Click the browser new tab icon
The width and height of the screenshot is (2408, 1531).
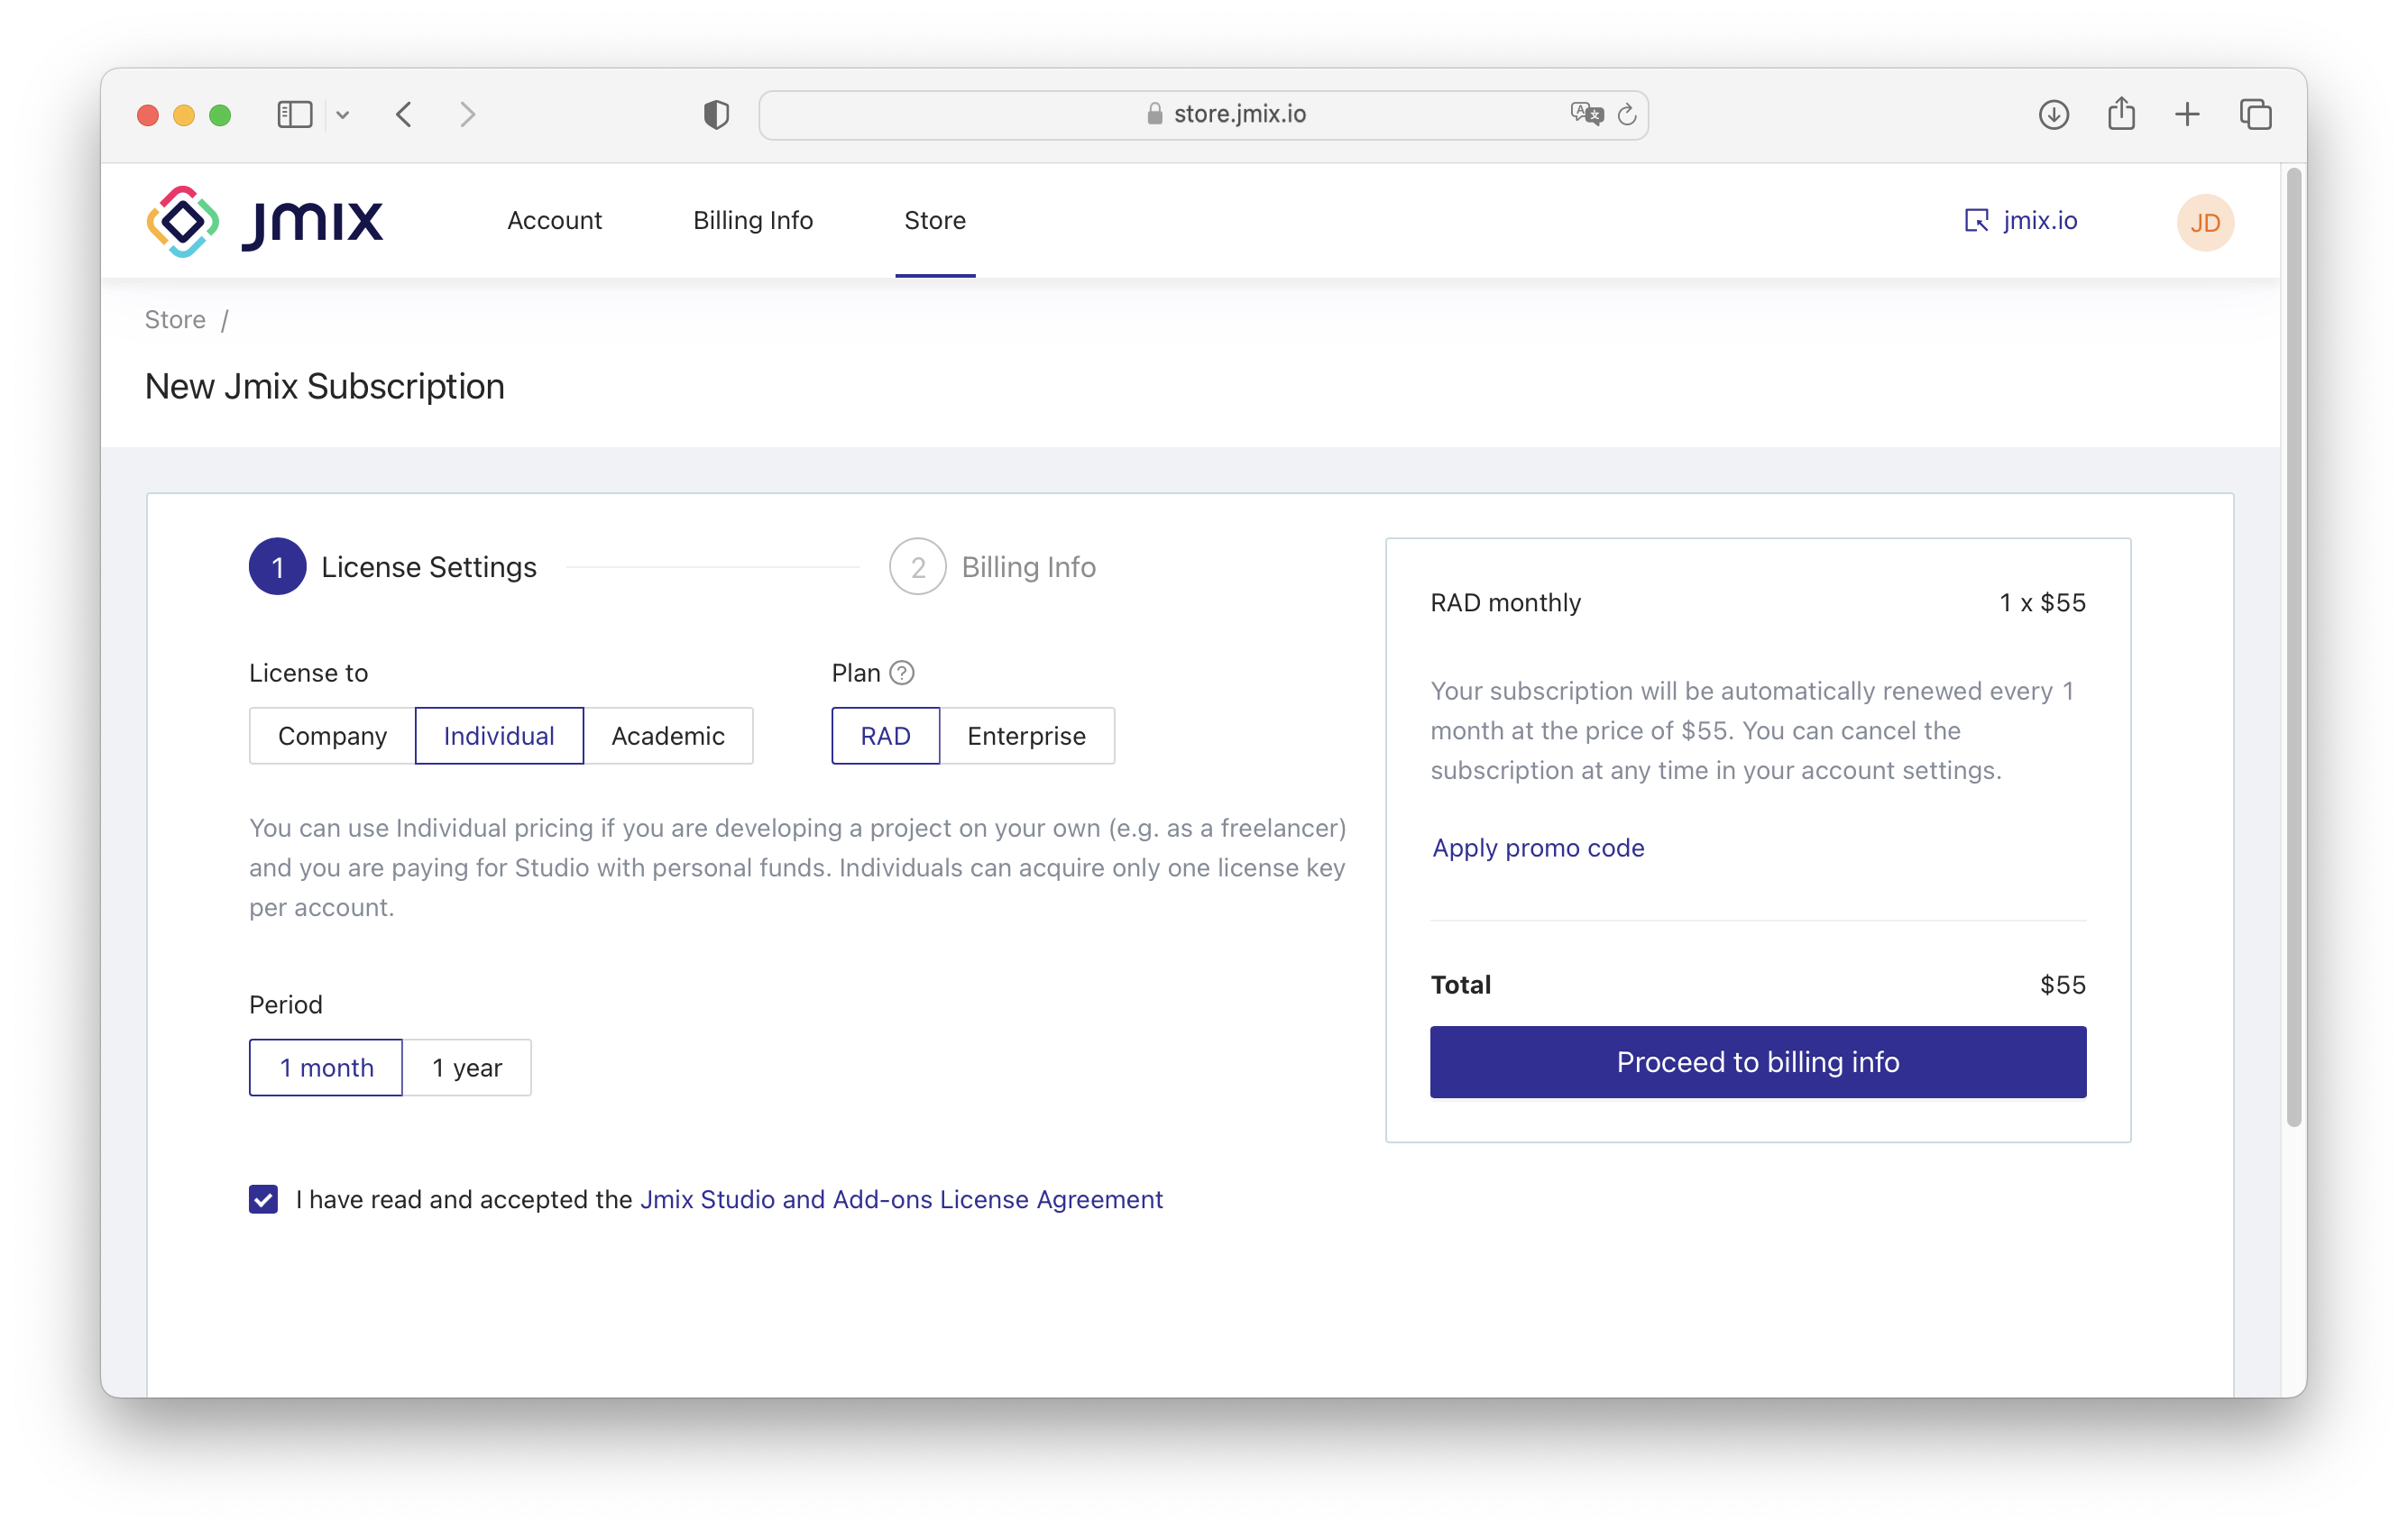tap(2189, 112)
